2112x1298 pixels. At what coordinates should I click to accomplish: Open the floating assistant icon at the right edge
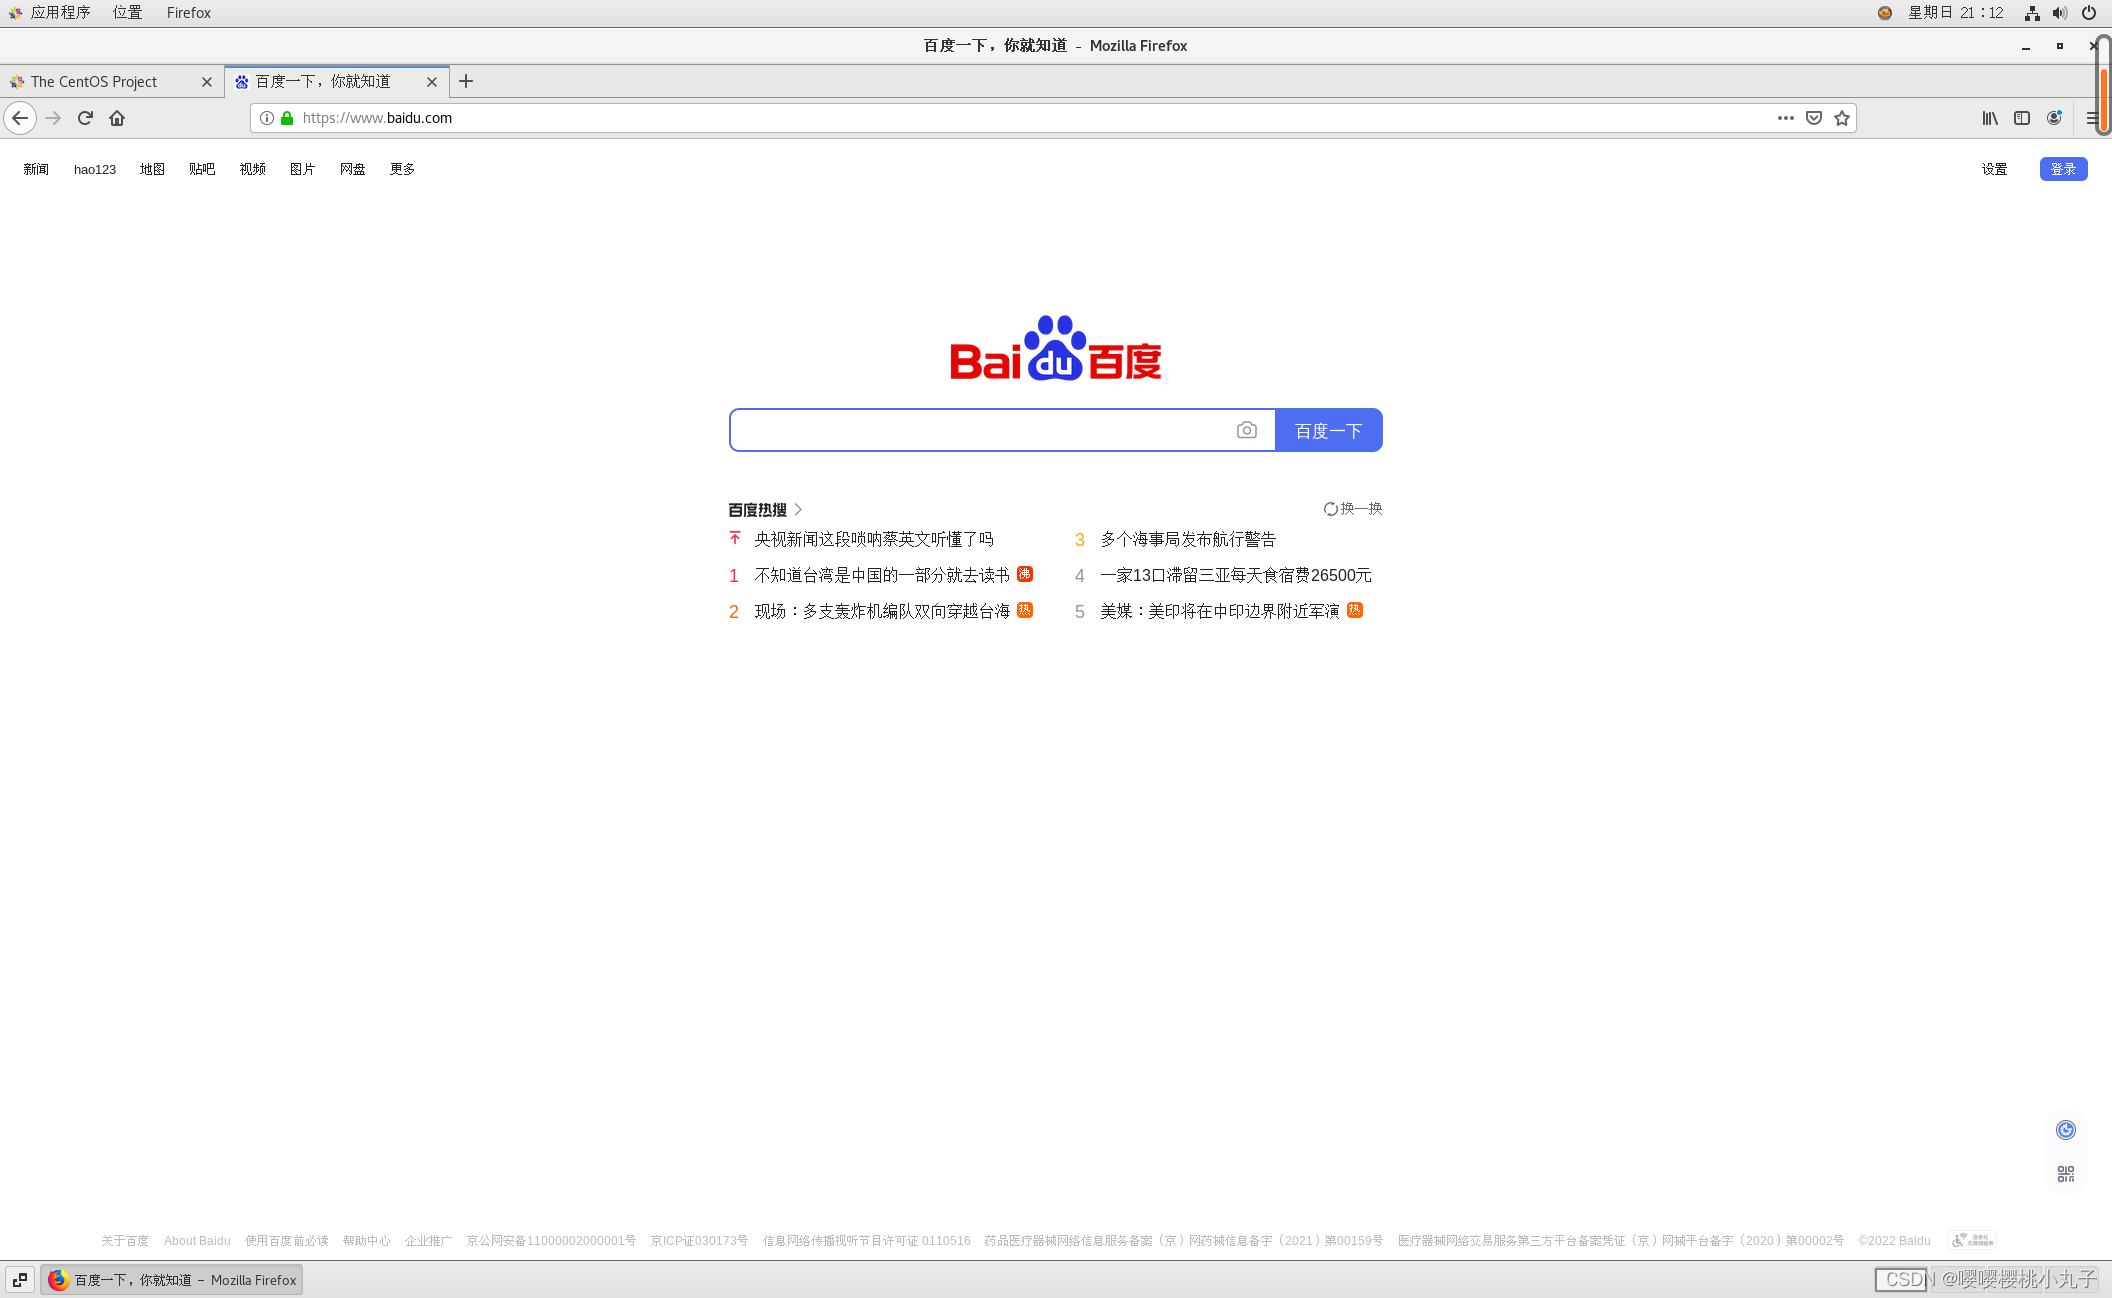(x=2066, y=1130)
